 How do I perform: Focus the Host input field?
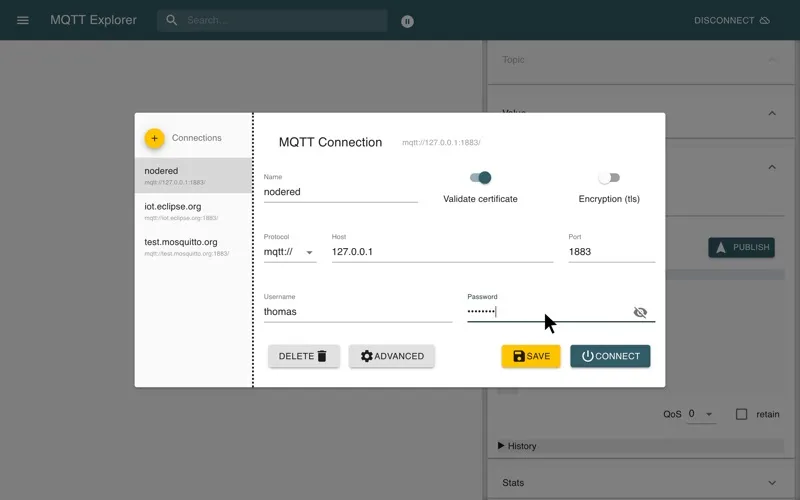(x=442, y=252)
